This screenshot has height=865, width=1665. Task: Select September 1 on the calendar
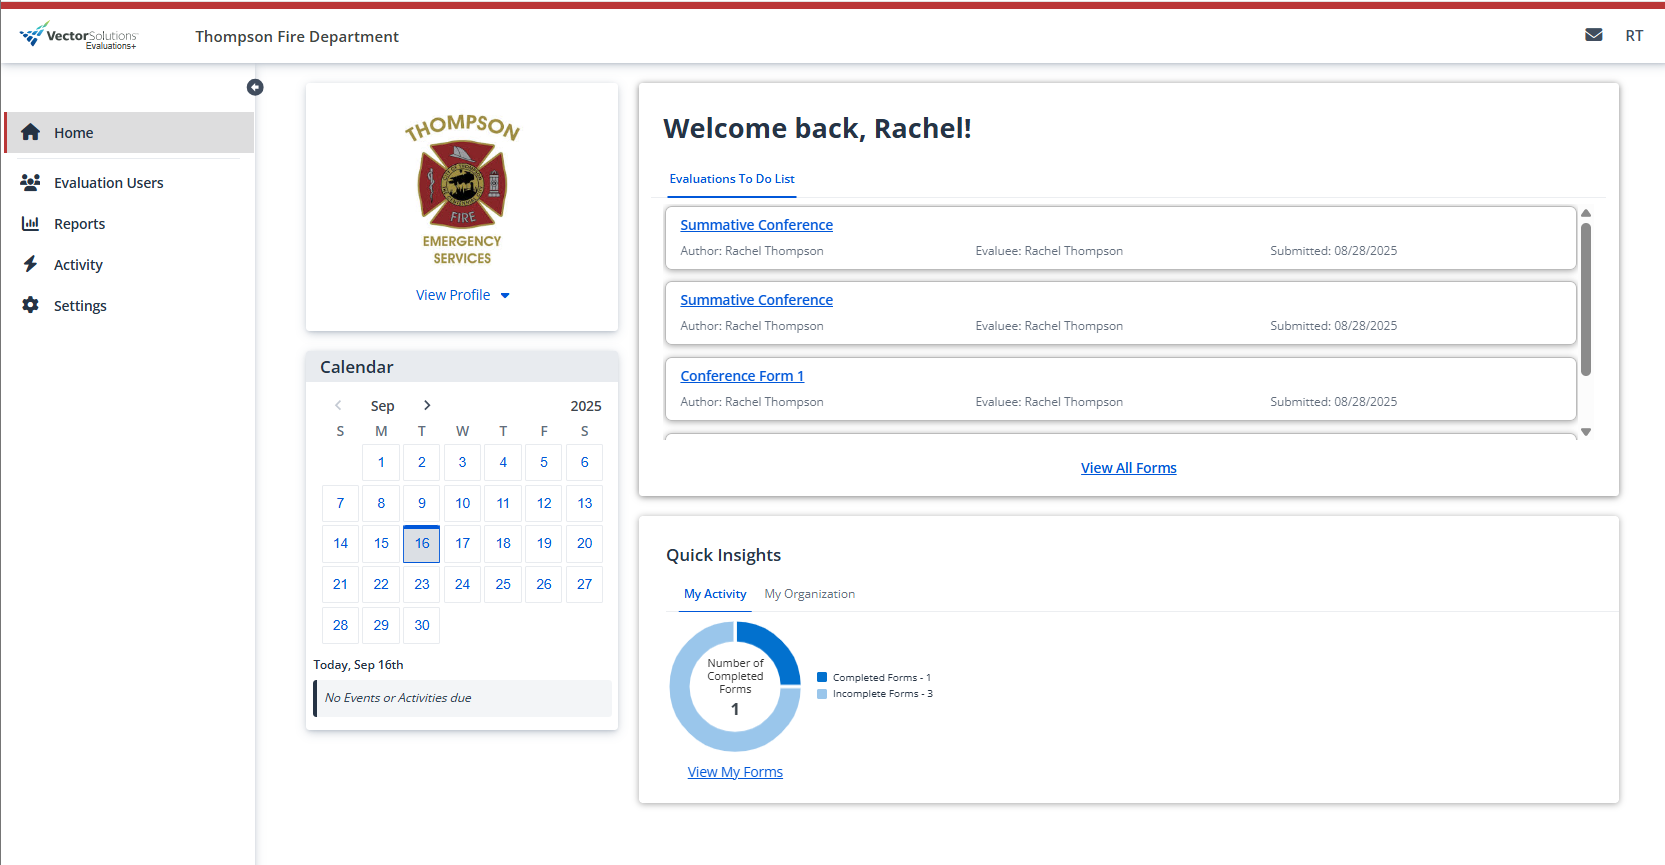(x=381, y=462)
